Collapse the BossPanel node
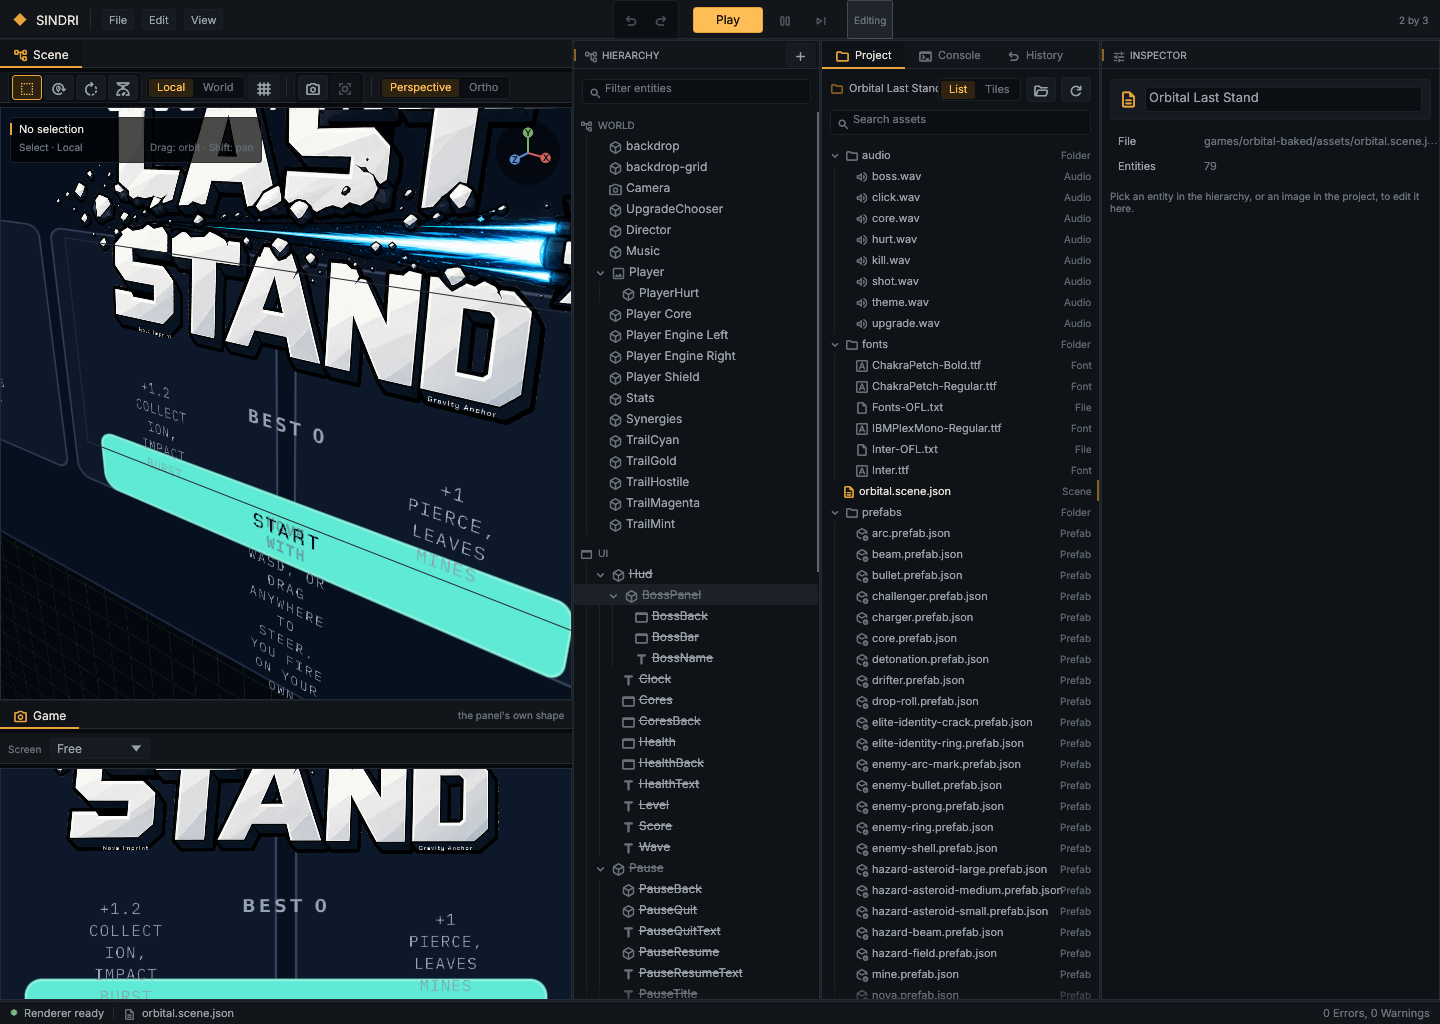 [x=614, y=596]
